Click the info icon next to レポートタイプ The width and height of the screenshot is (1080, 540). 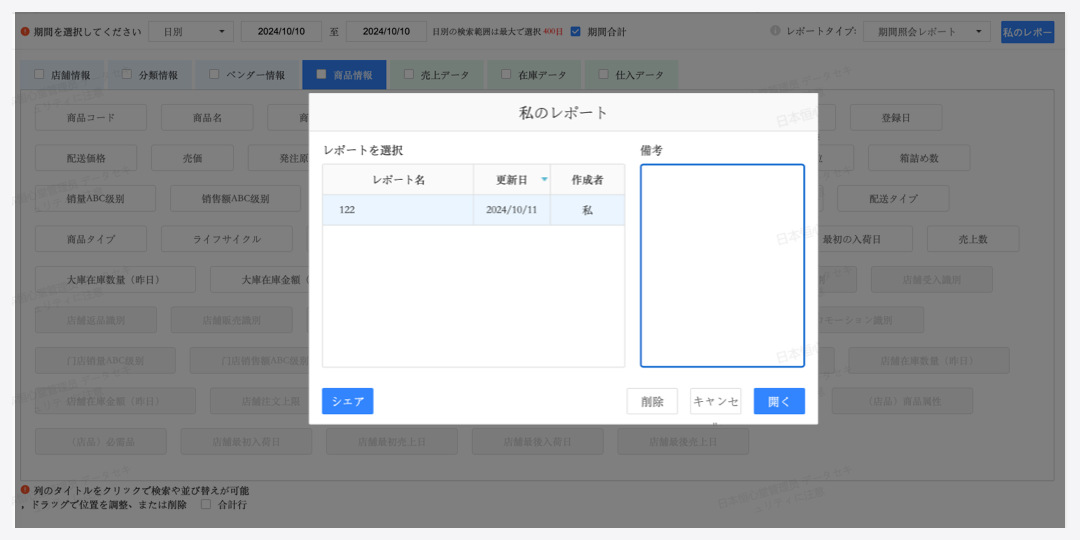coord(775,31)
